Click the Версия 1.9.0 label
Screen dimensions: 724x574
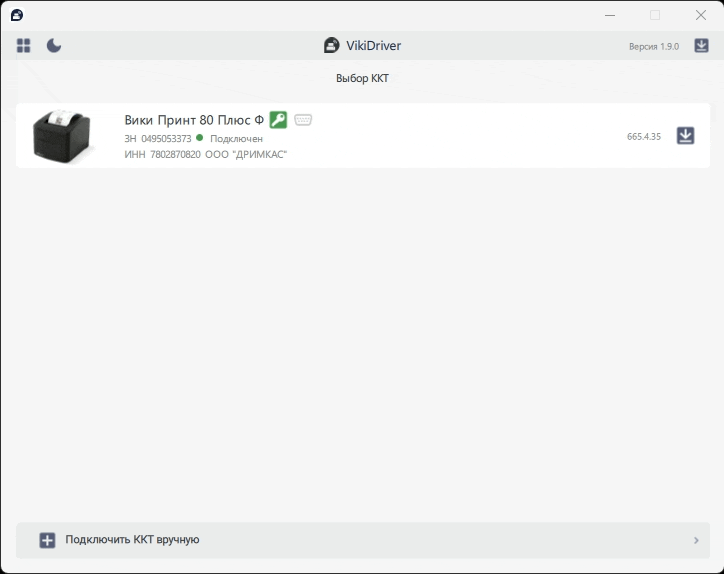point(653,47)
